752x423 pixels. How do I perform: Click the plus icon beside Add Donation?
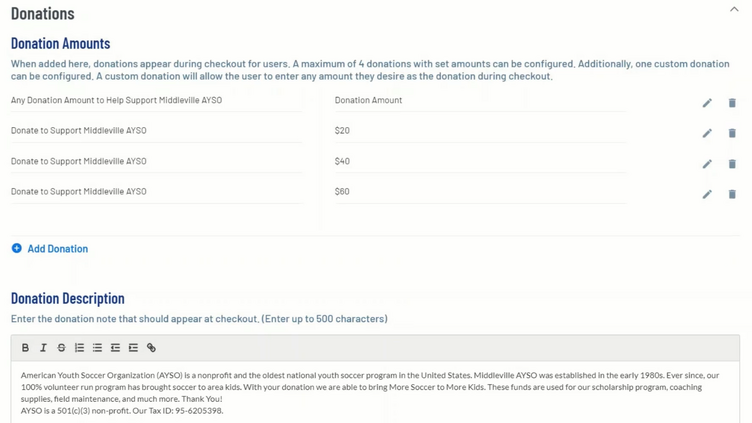tap(17, 249)
